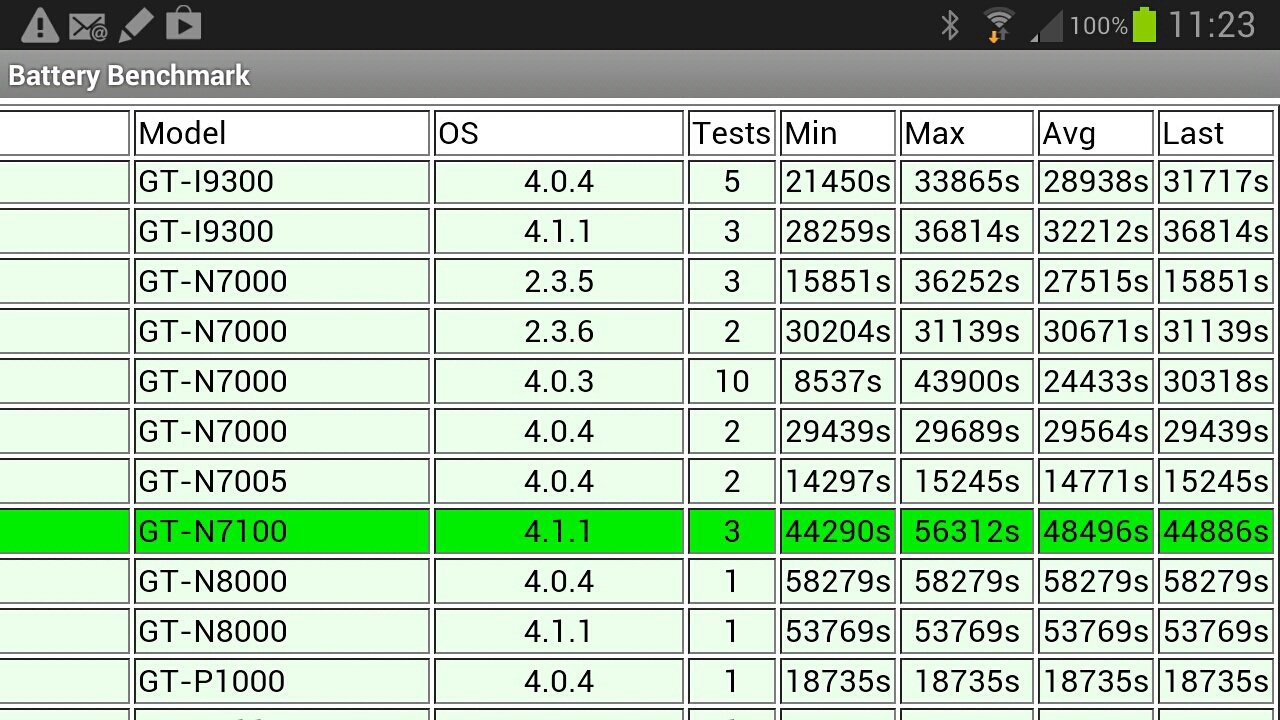Sort by the Tests column header
Viewport: 1280px width, 720px height.
731,133
